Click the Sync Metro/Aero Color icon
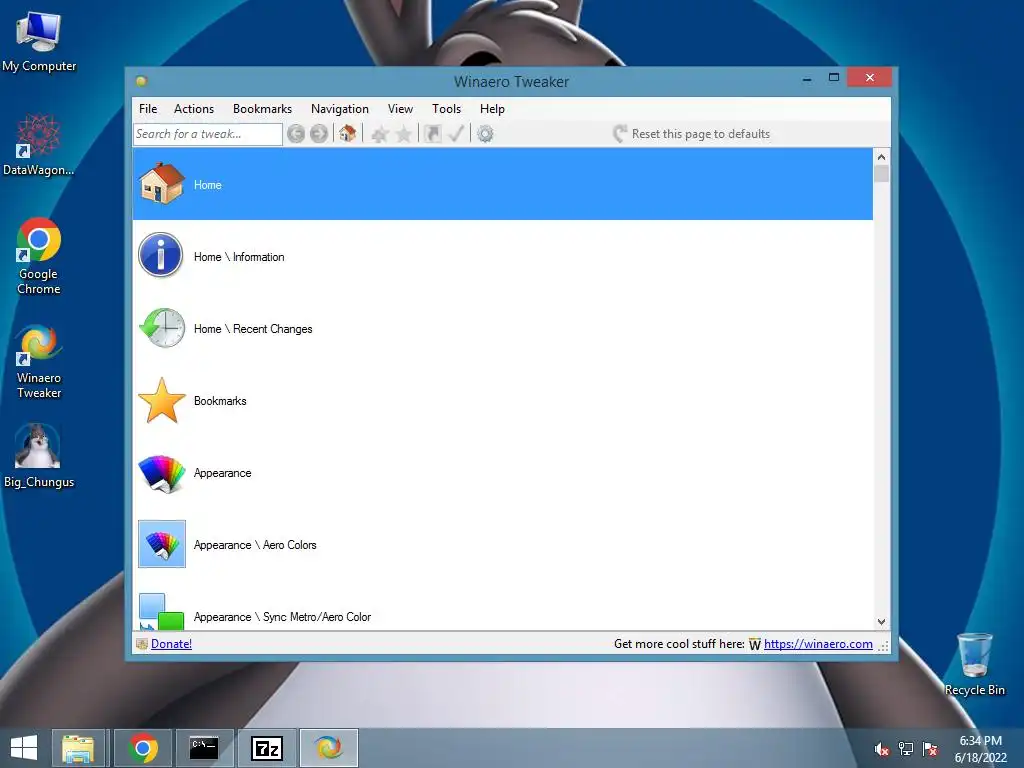The image size is (1024, 768). [161, 612]
